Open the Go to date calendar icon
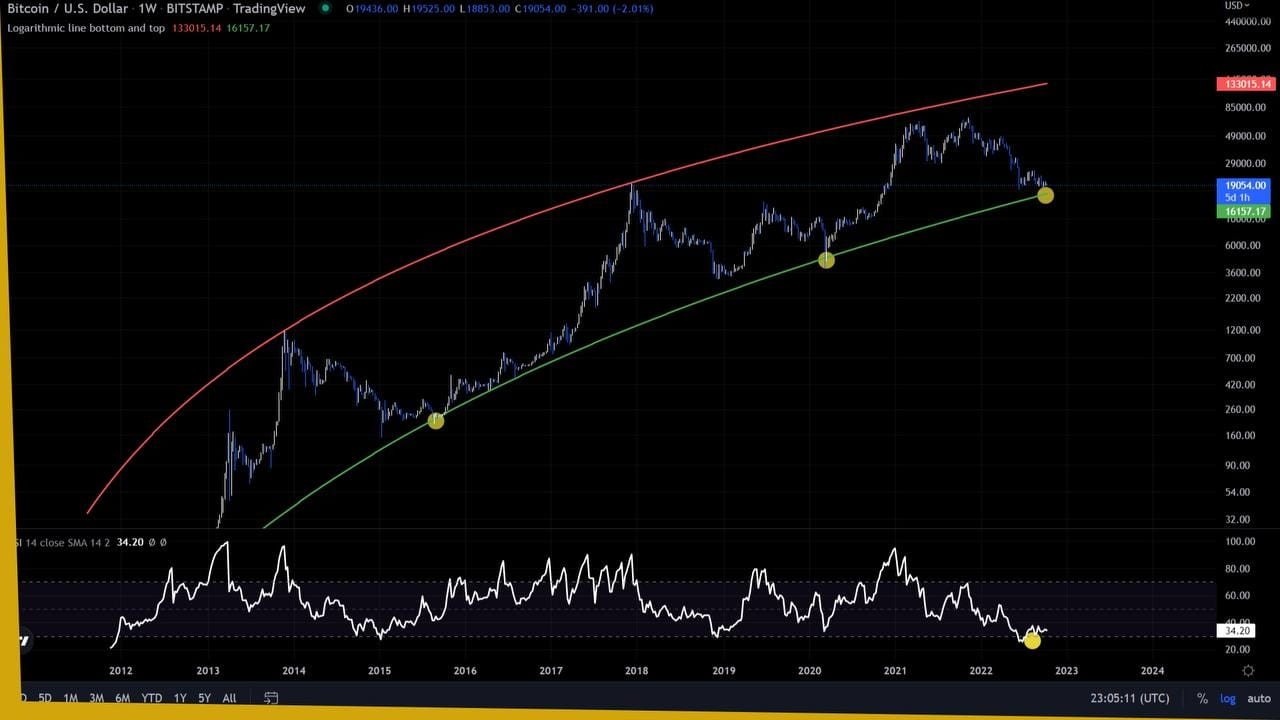1280x720 pixels. coord(270,698)
